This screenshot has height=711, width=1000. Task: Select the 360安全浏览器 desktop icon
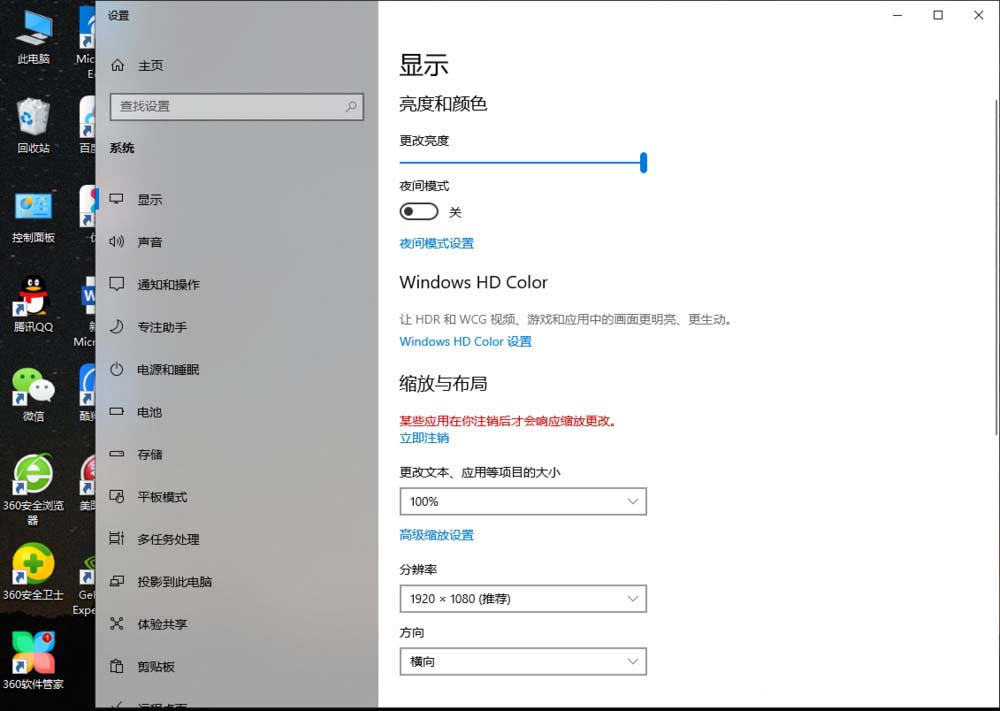click(x=33, y=489)
